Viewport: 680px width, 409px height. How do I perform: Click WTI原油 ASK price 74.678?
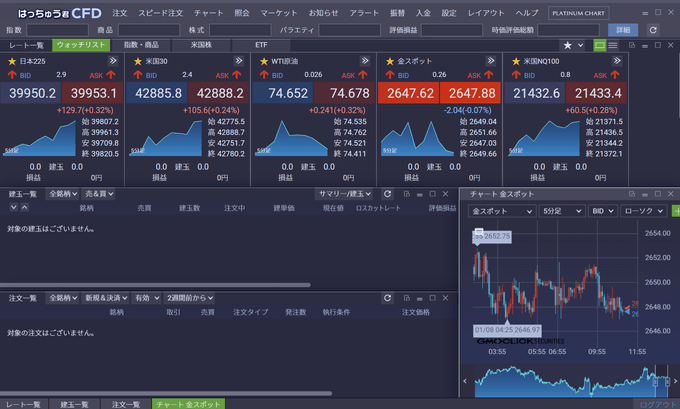pyautogui.click(x=344, y=93)
